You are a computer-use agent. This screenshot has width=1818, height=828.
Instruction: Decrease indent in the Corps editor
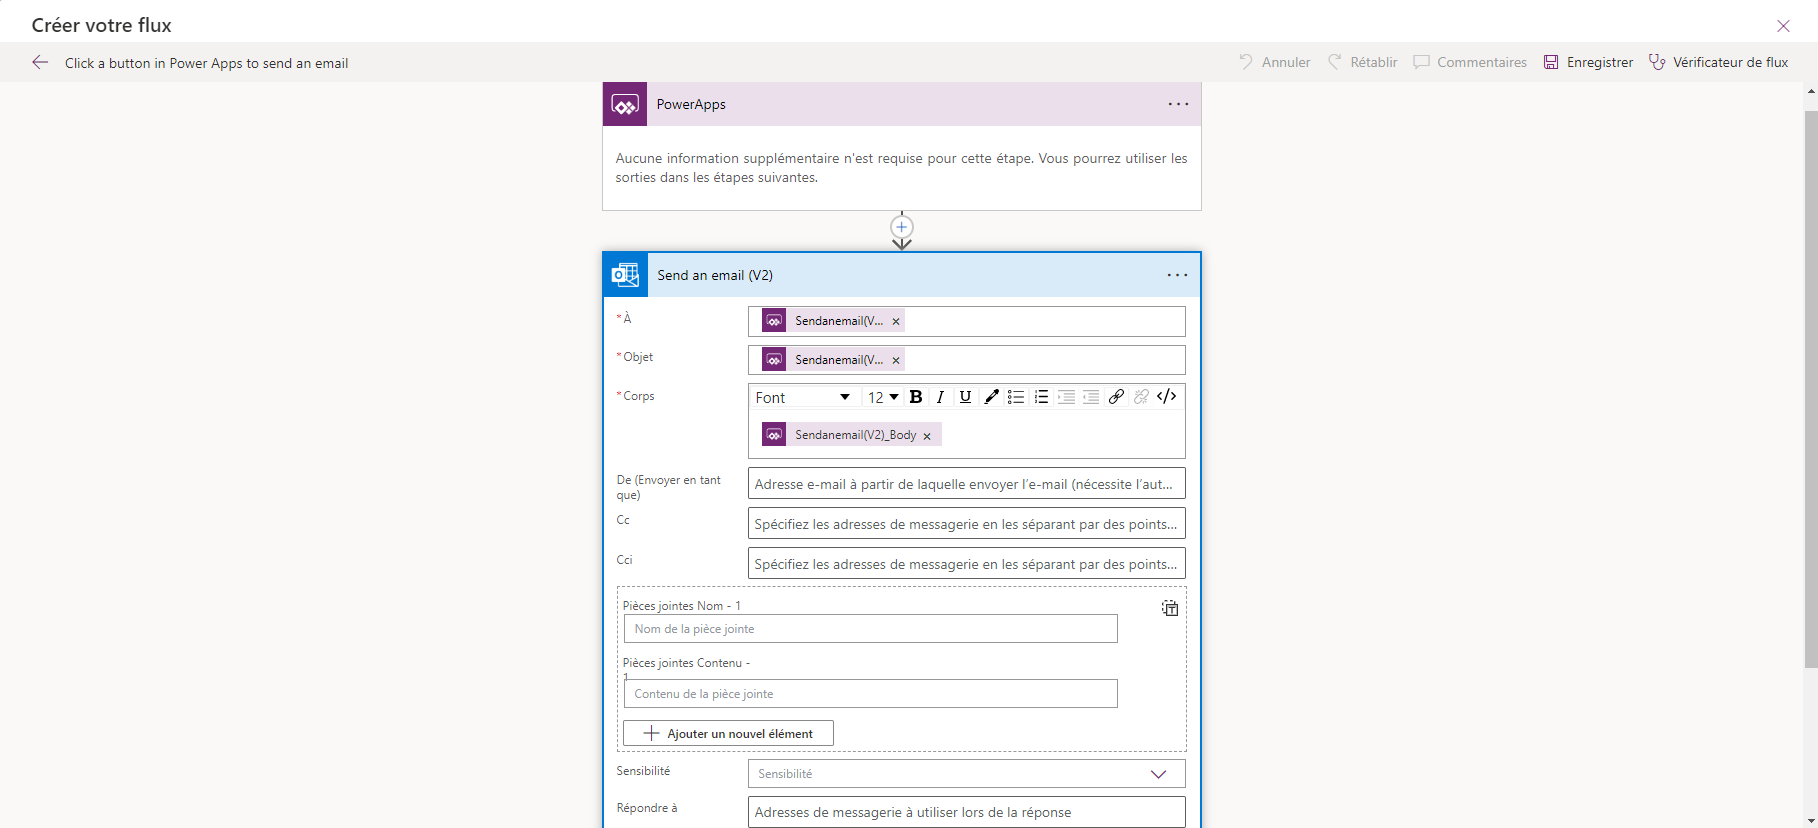[x=1091, y=397]
